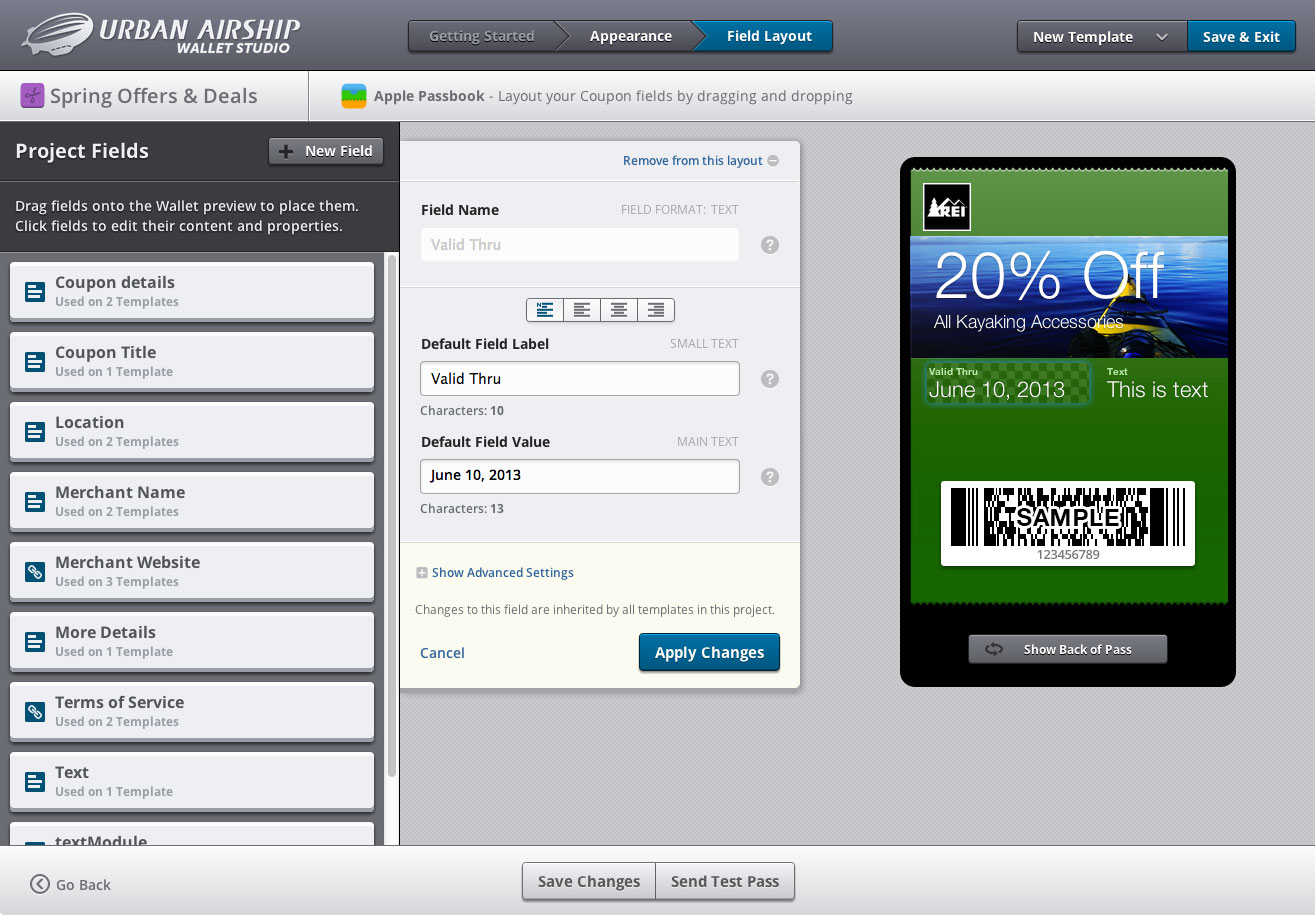Select the Merchant Website field card
Viewport: 1315px width, 915px height.
coord(192,572)
